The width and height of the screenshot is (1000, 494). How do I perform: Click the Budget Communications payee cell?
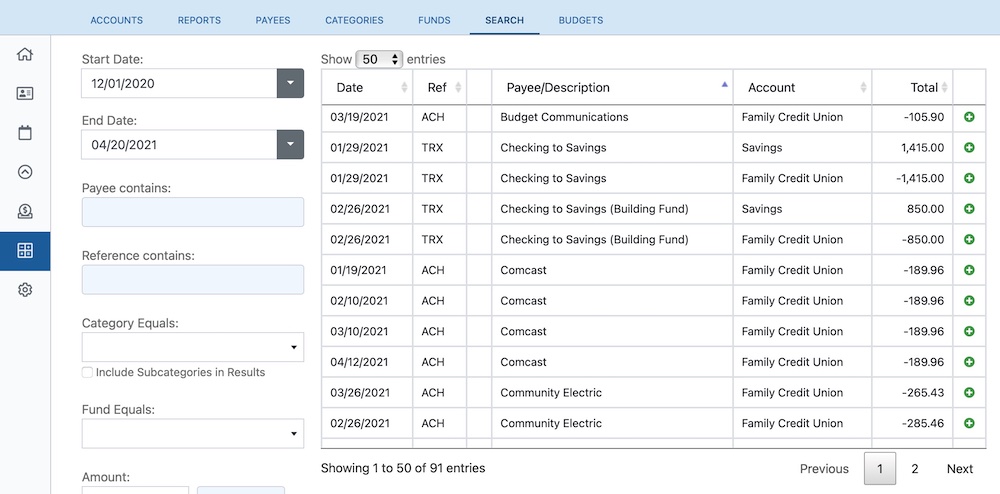(612, 117)
